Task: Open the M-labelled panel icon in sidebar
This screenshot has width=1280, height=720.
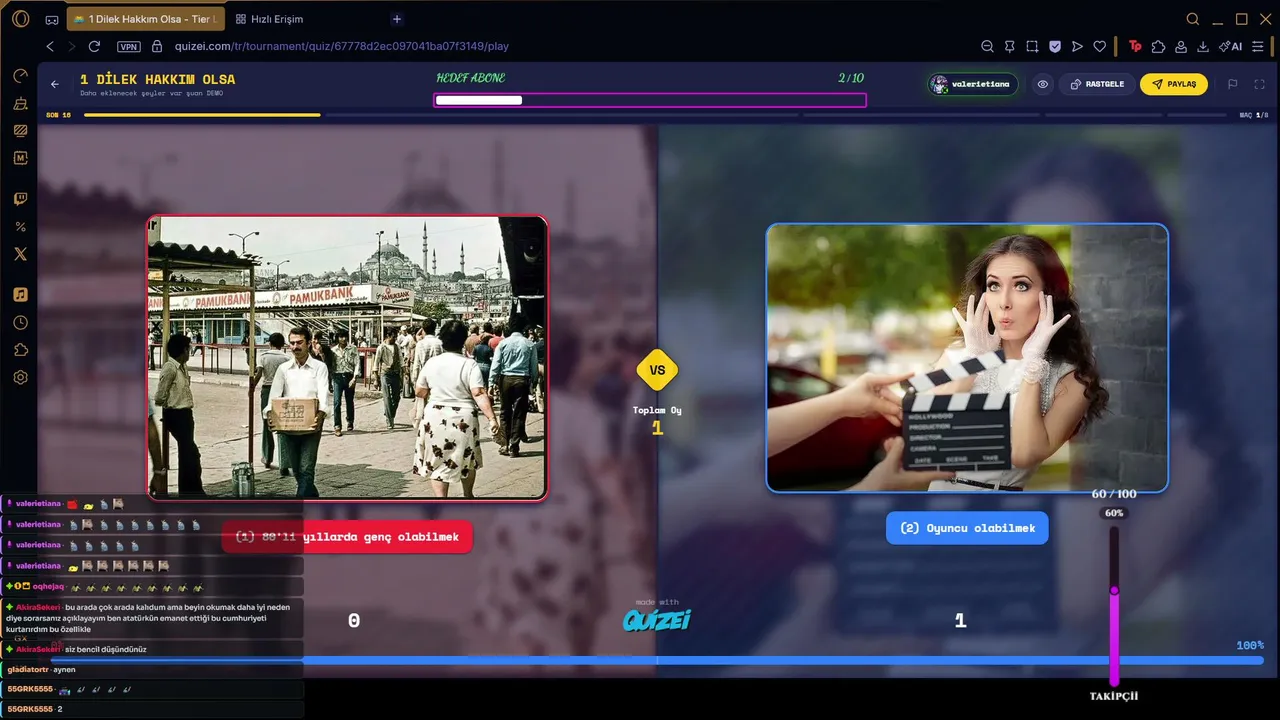Action: (x=20, y=158)
